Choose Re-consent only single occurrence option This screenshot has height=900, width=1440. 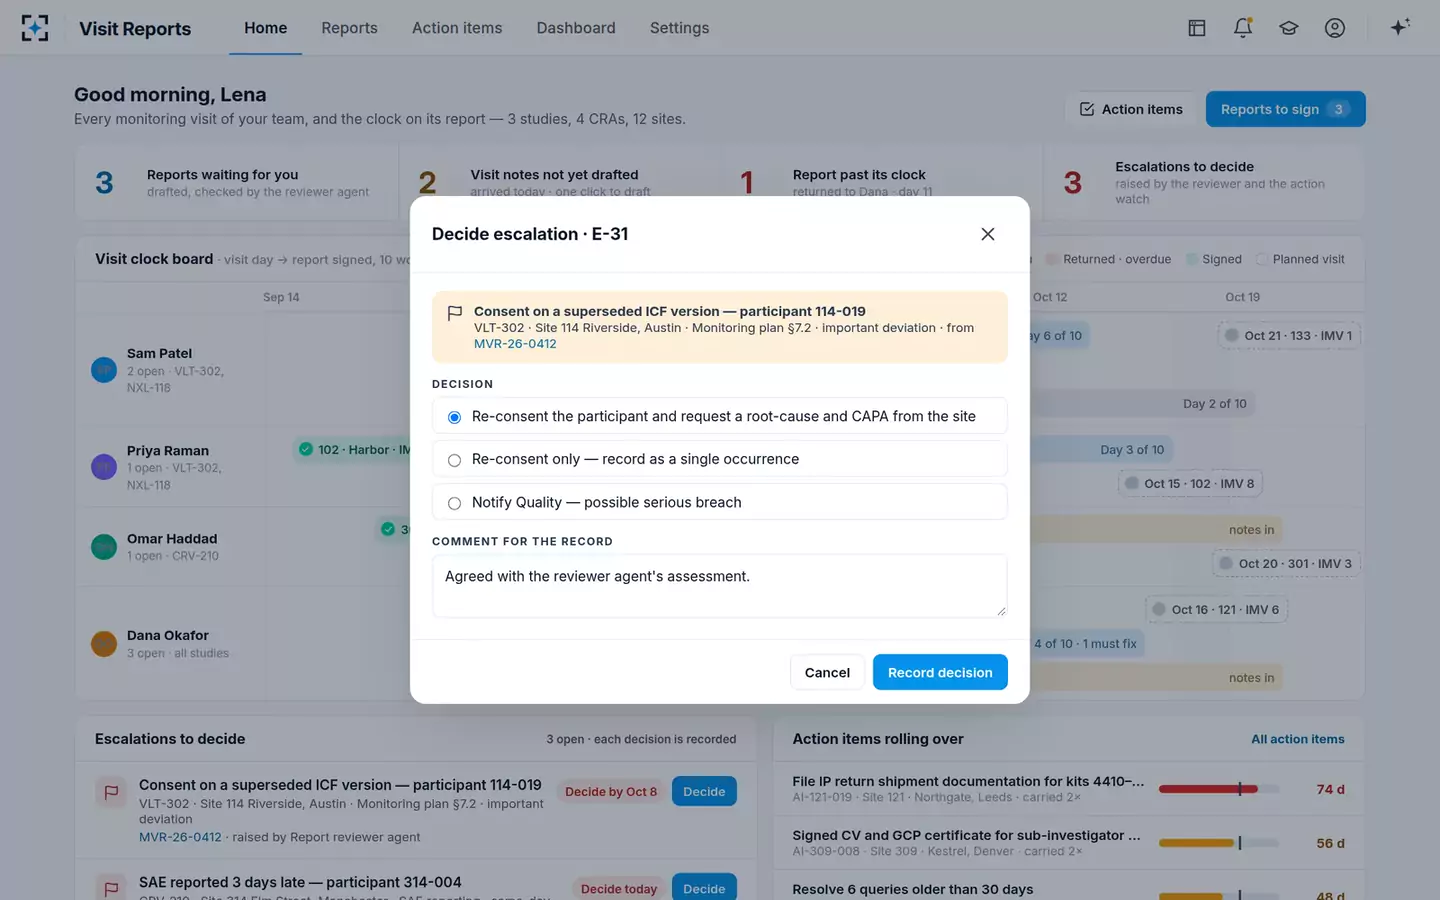(x=719, y=459)
